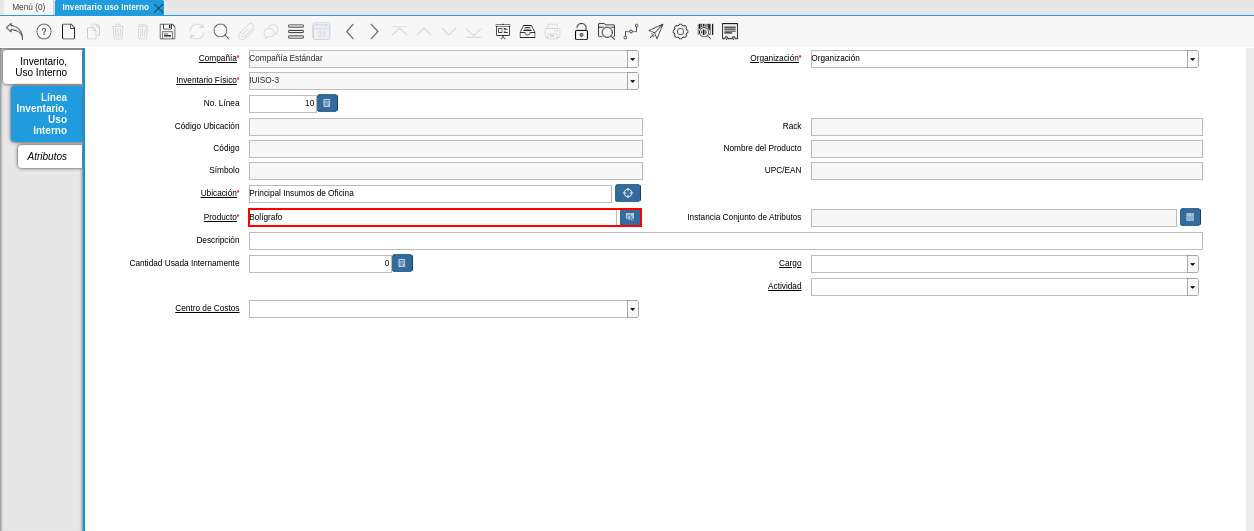Open the Ubicación locator button

tap(628, 193)
